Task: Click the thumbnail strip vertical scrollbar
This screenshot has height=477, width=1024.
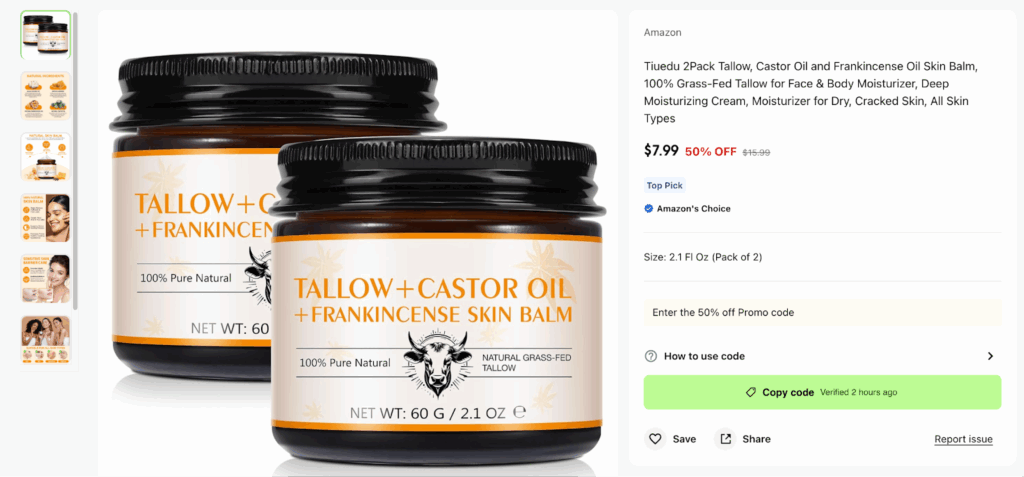Action: click(x=75, y=160)
